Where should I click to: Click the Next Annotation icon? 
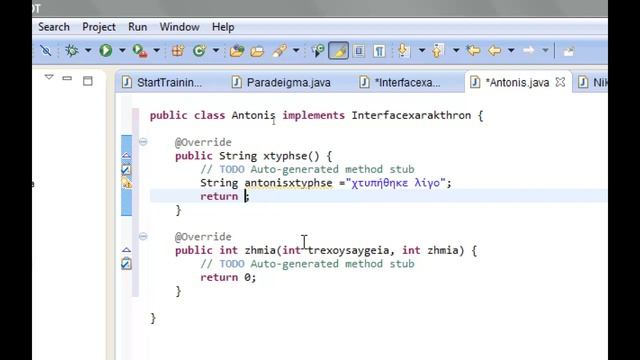coord(403,51)
